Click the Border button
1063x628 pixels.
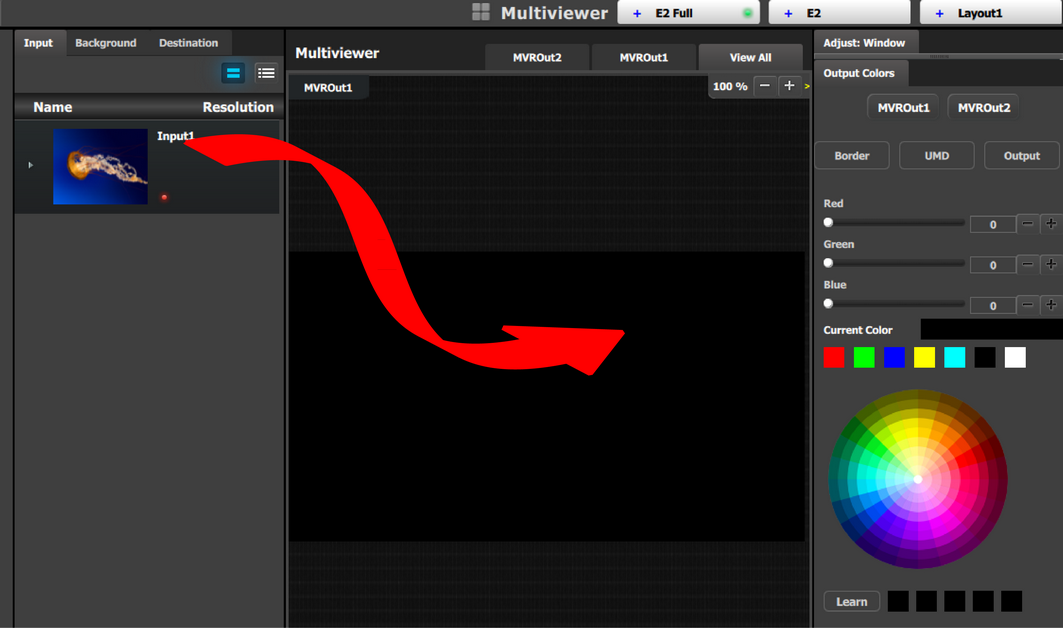coord(851,156)
